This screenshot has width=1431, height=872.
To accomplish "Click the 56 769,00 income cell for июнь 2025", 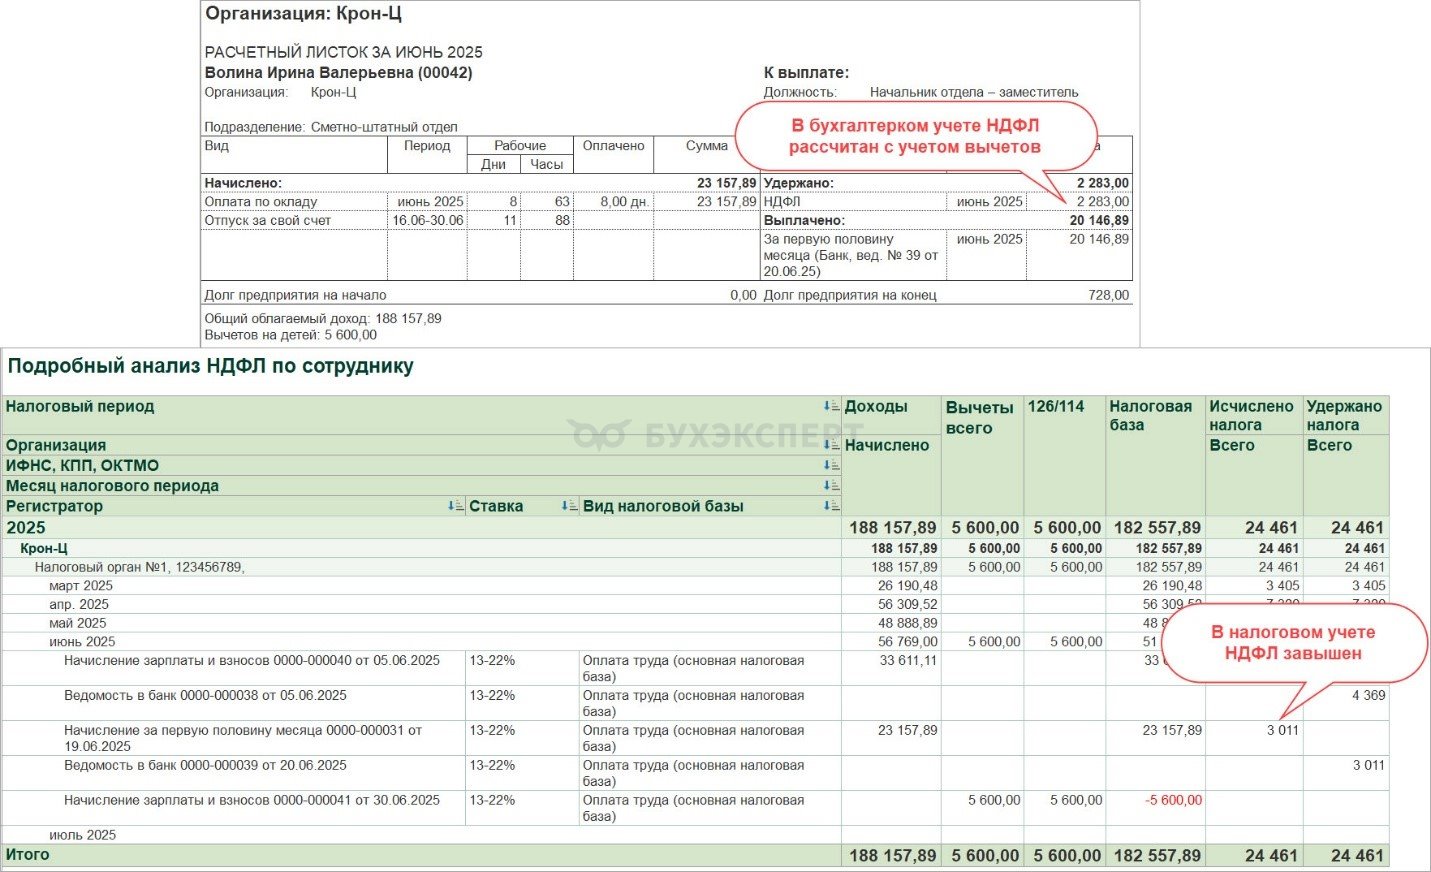I will click(908, 642).
